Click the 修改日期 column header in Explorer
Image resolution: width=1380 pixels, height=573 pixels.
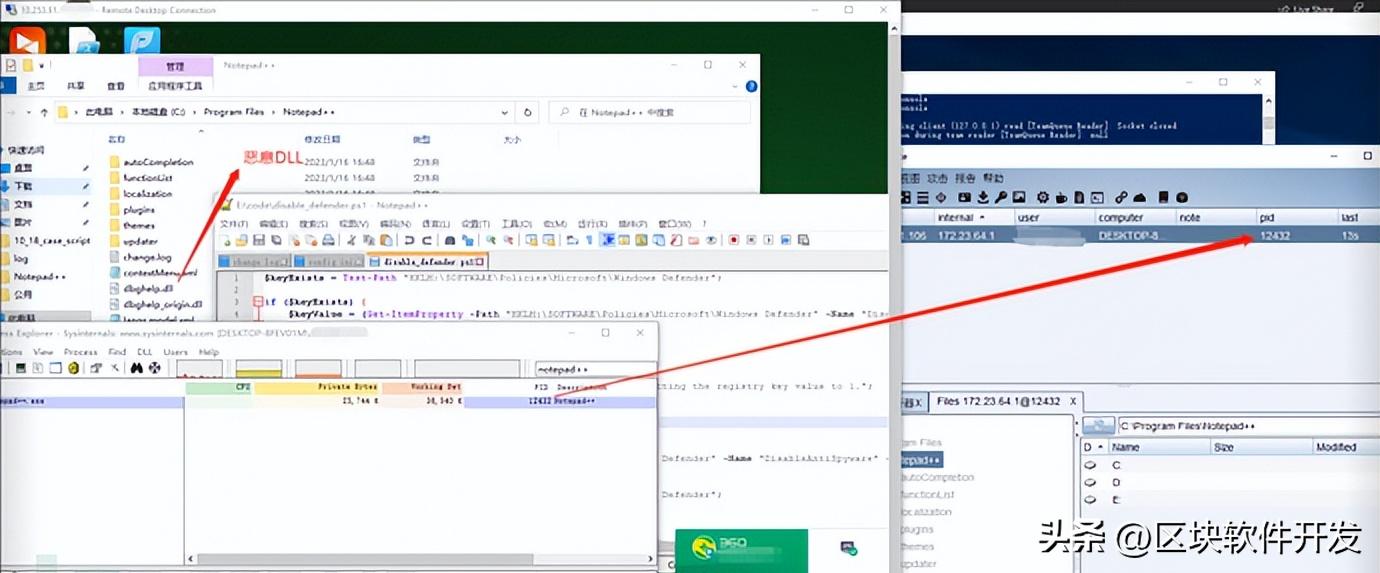point(322,139)
